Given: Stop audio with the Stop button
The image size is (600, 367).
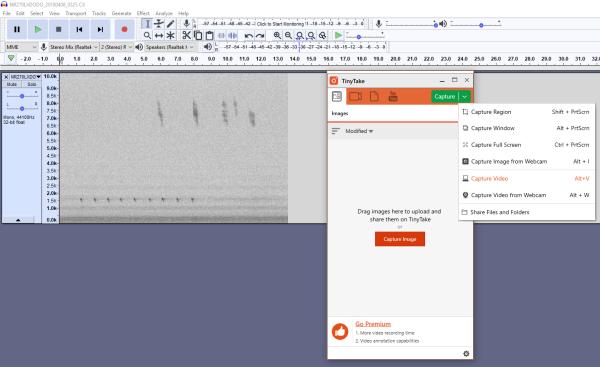Looking at the screenshot, I should tap(59, 29).
